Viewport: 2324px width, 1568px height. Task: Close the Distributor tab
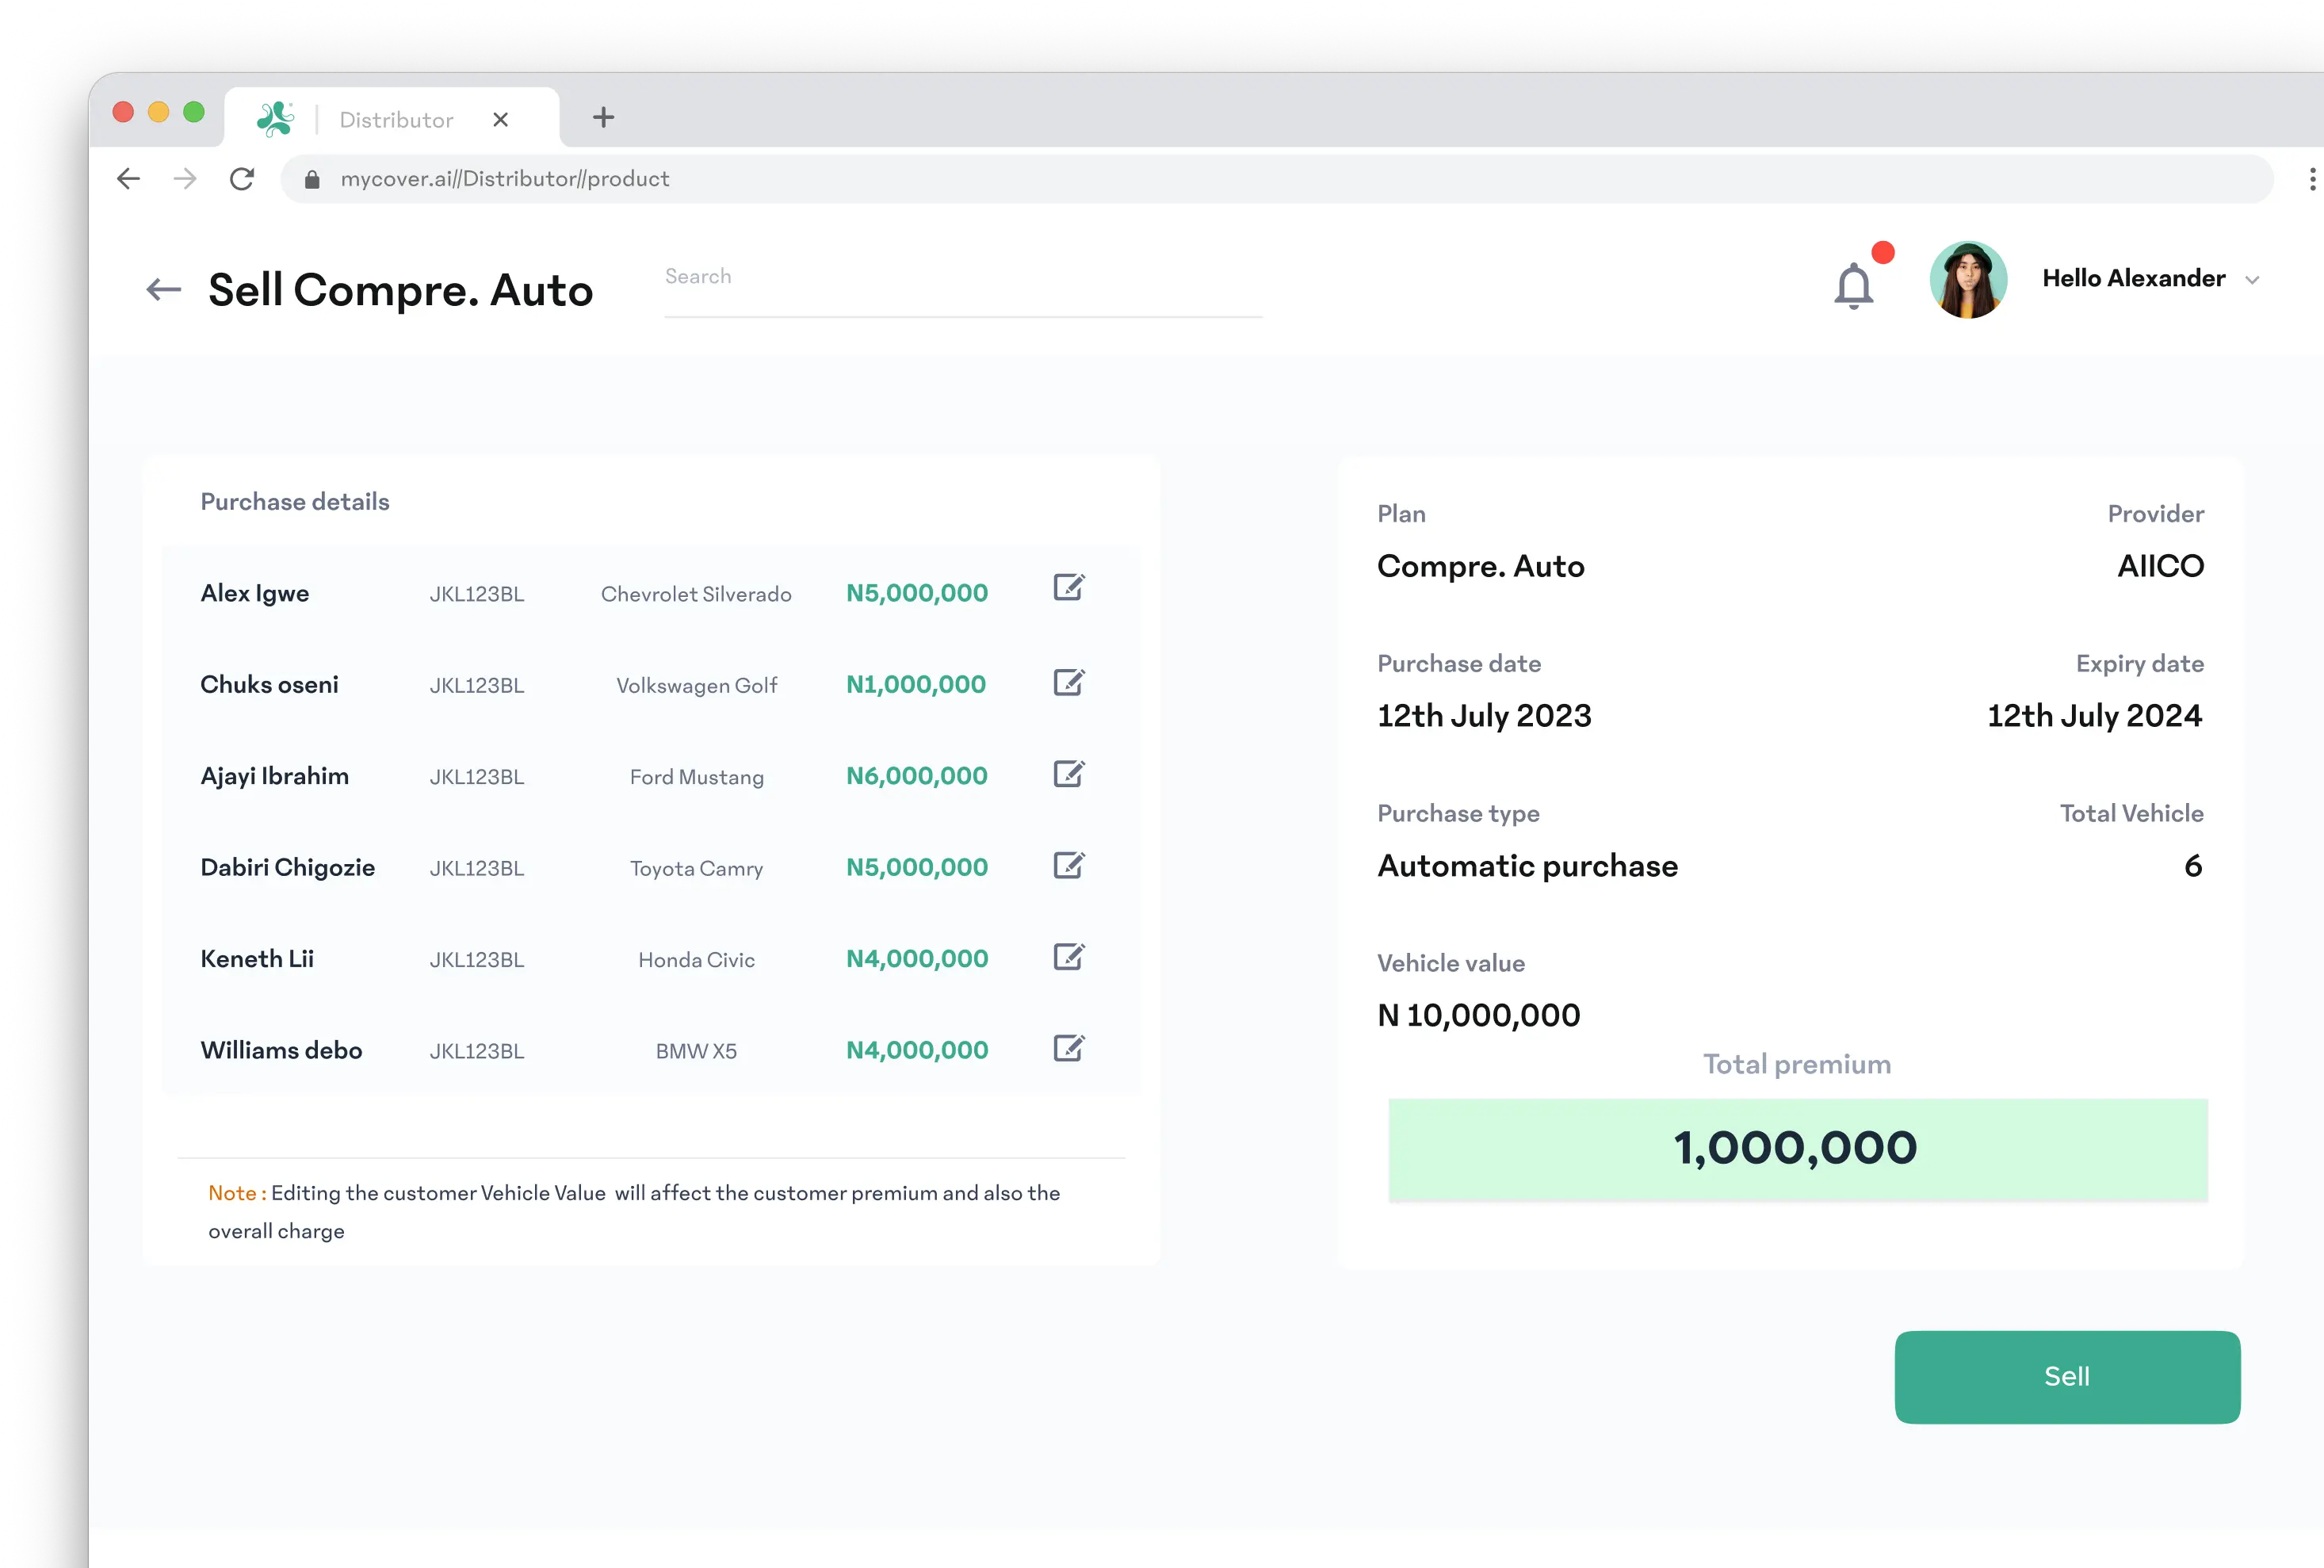501,120
